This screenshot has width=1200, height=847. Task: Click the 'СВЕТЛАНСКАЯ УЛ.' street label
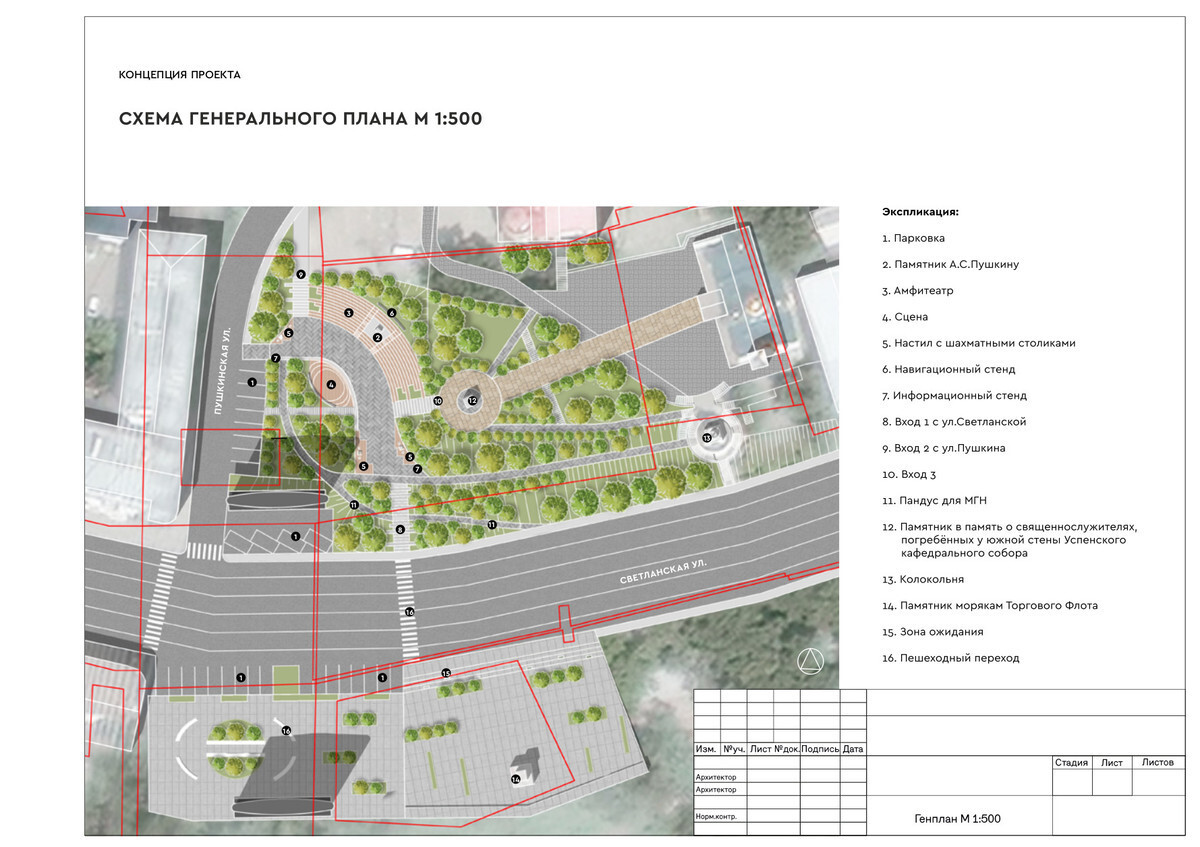click(662, 574)
